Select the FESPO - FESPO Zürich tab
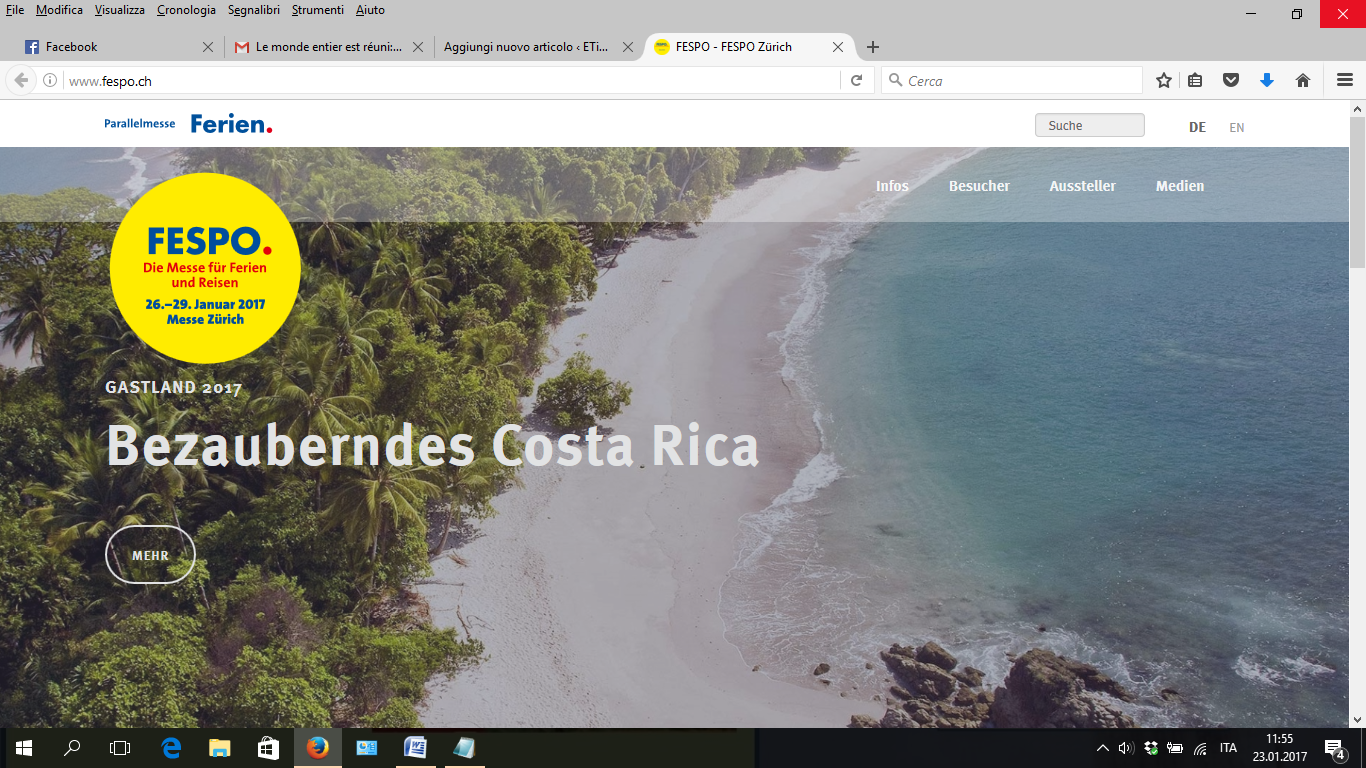The width and height of the screenshot is (1366, 768). [748, 47]
